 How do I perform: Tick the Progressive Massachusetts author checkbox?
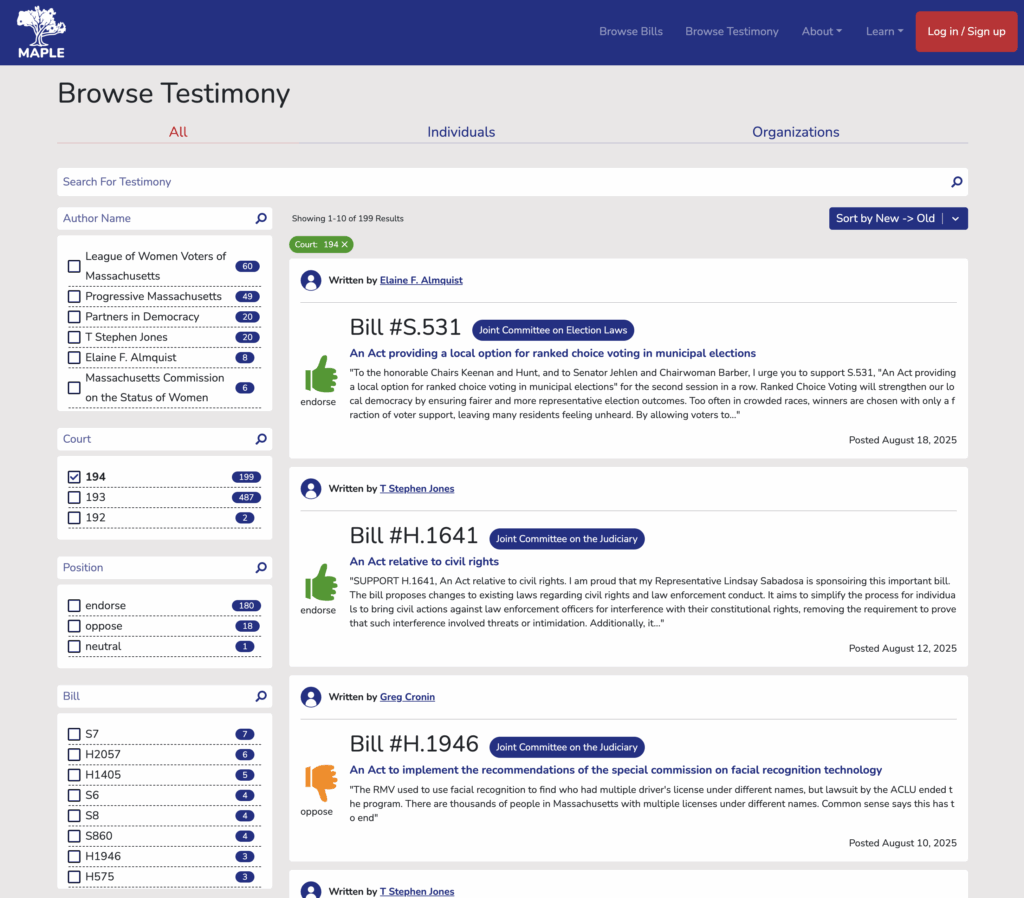point(74,297)
